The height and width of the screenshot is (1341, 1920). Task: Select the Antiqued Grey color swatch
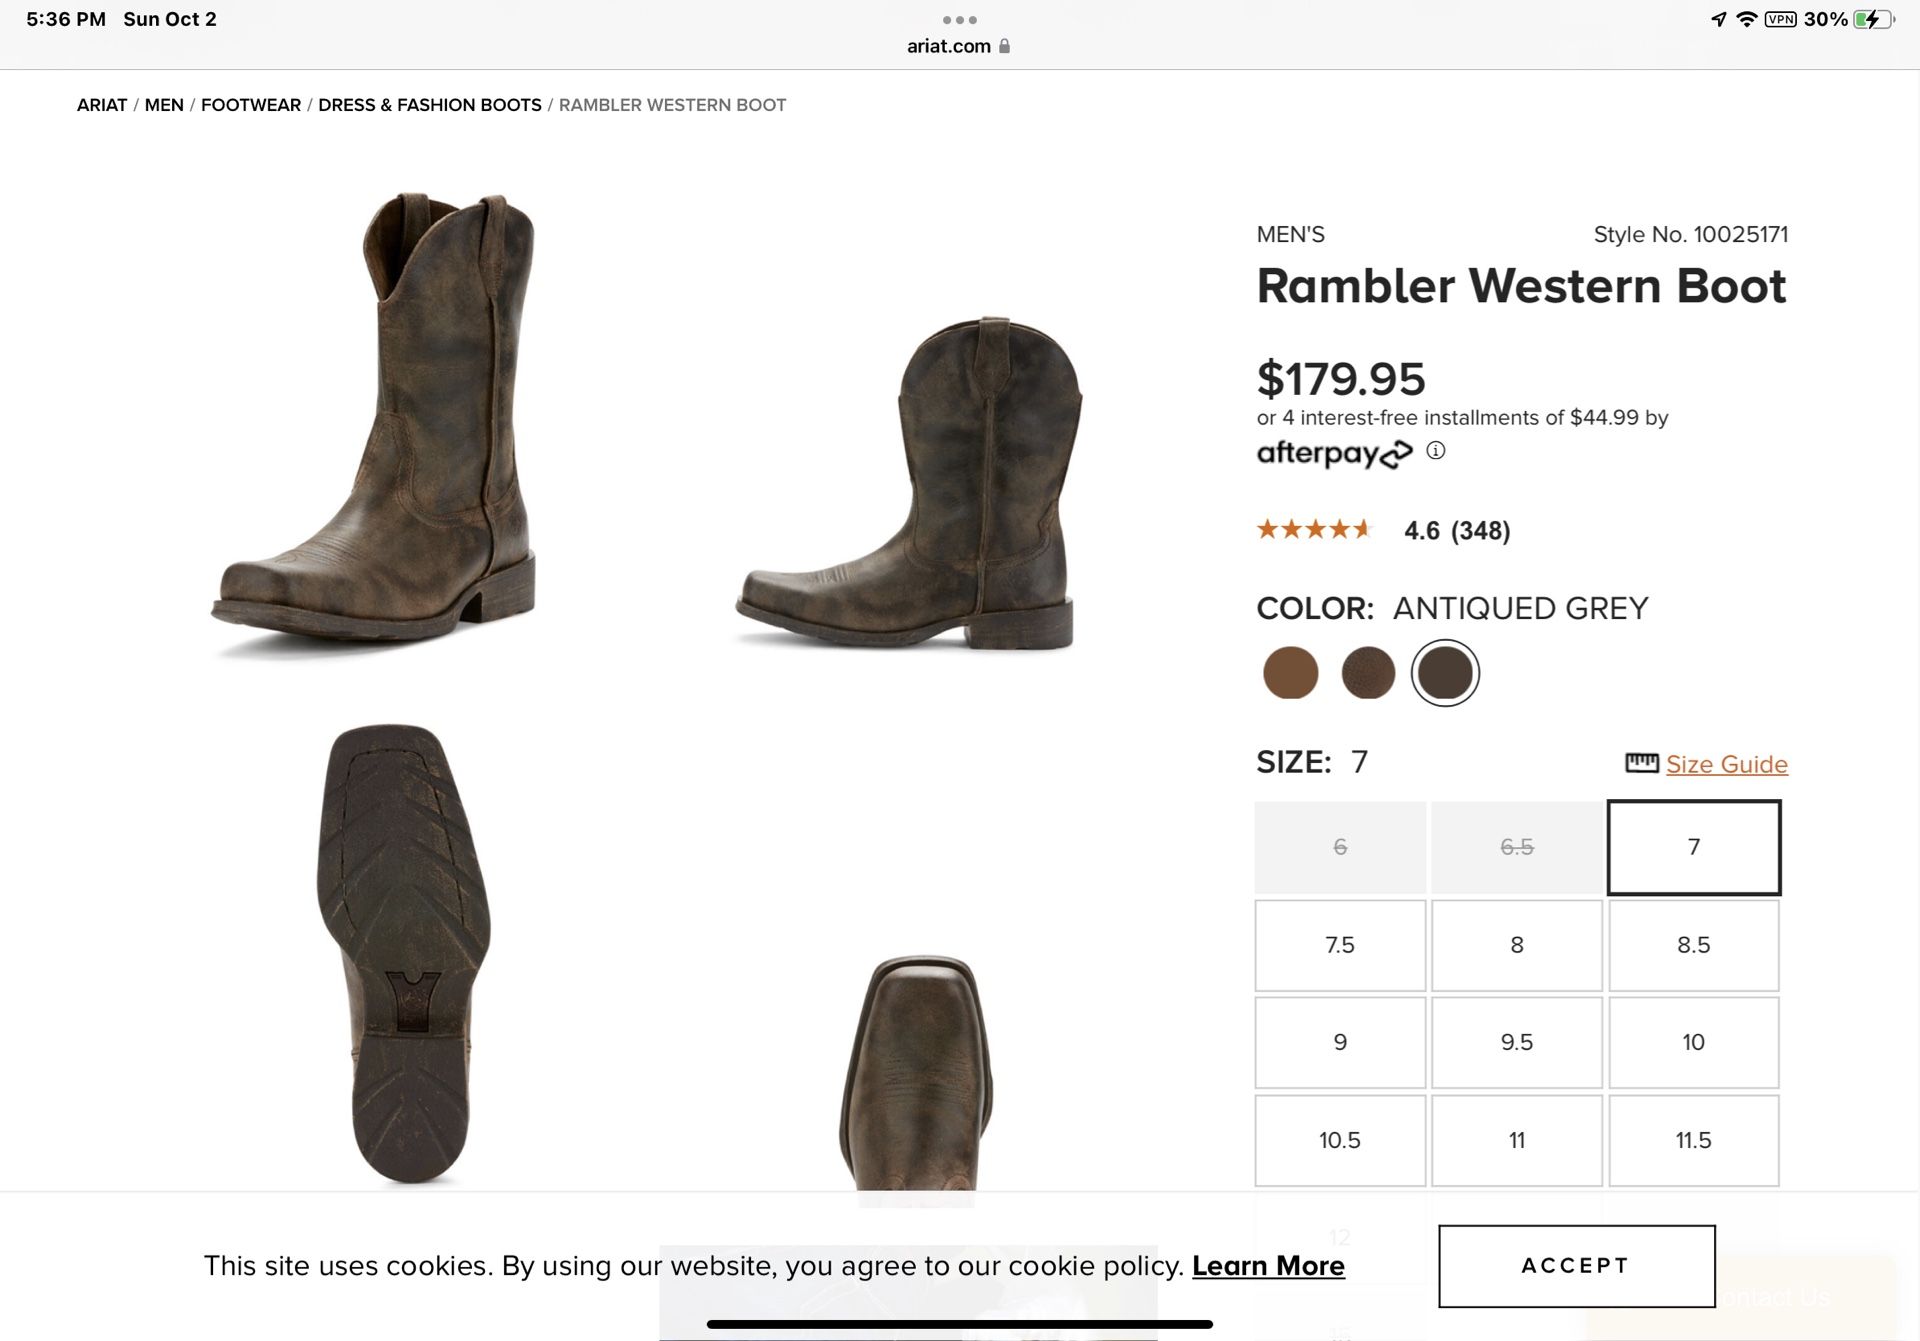click(1445, 672)
